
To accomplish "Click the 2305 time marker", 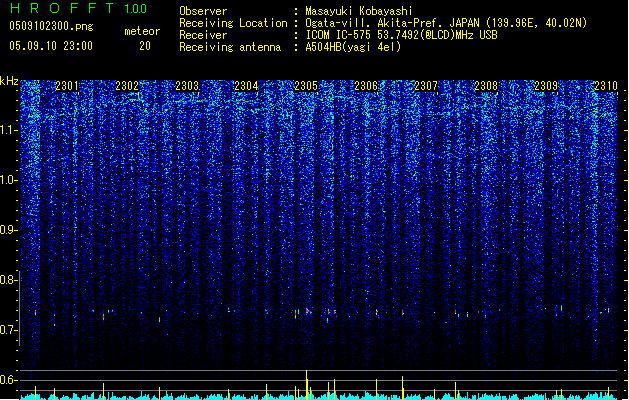I will click(306, 85).
